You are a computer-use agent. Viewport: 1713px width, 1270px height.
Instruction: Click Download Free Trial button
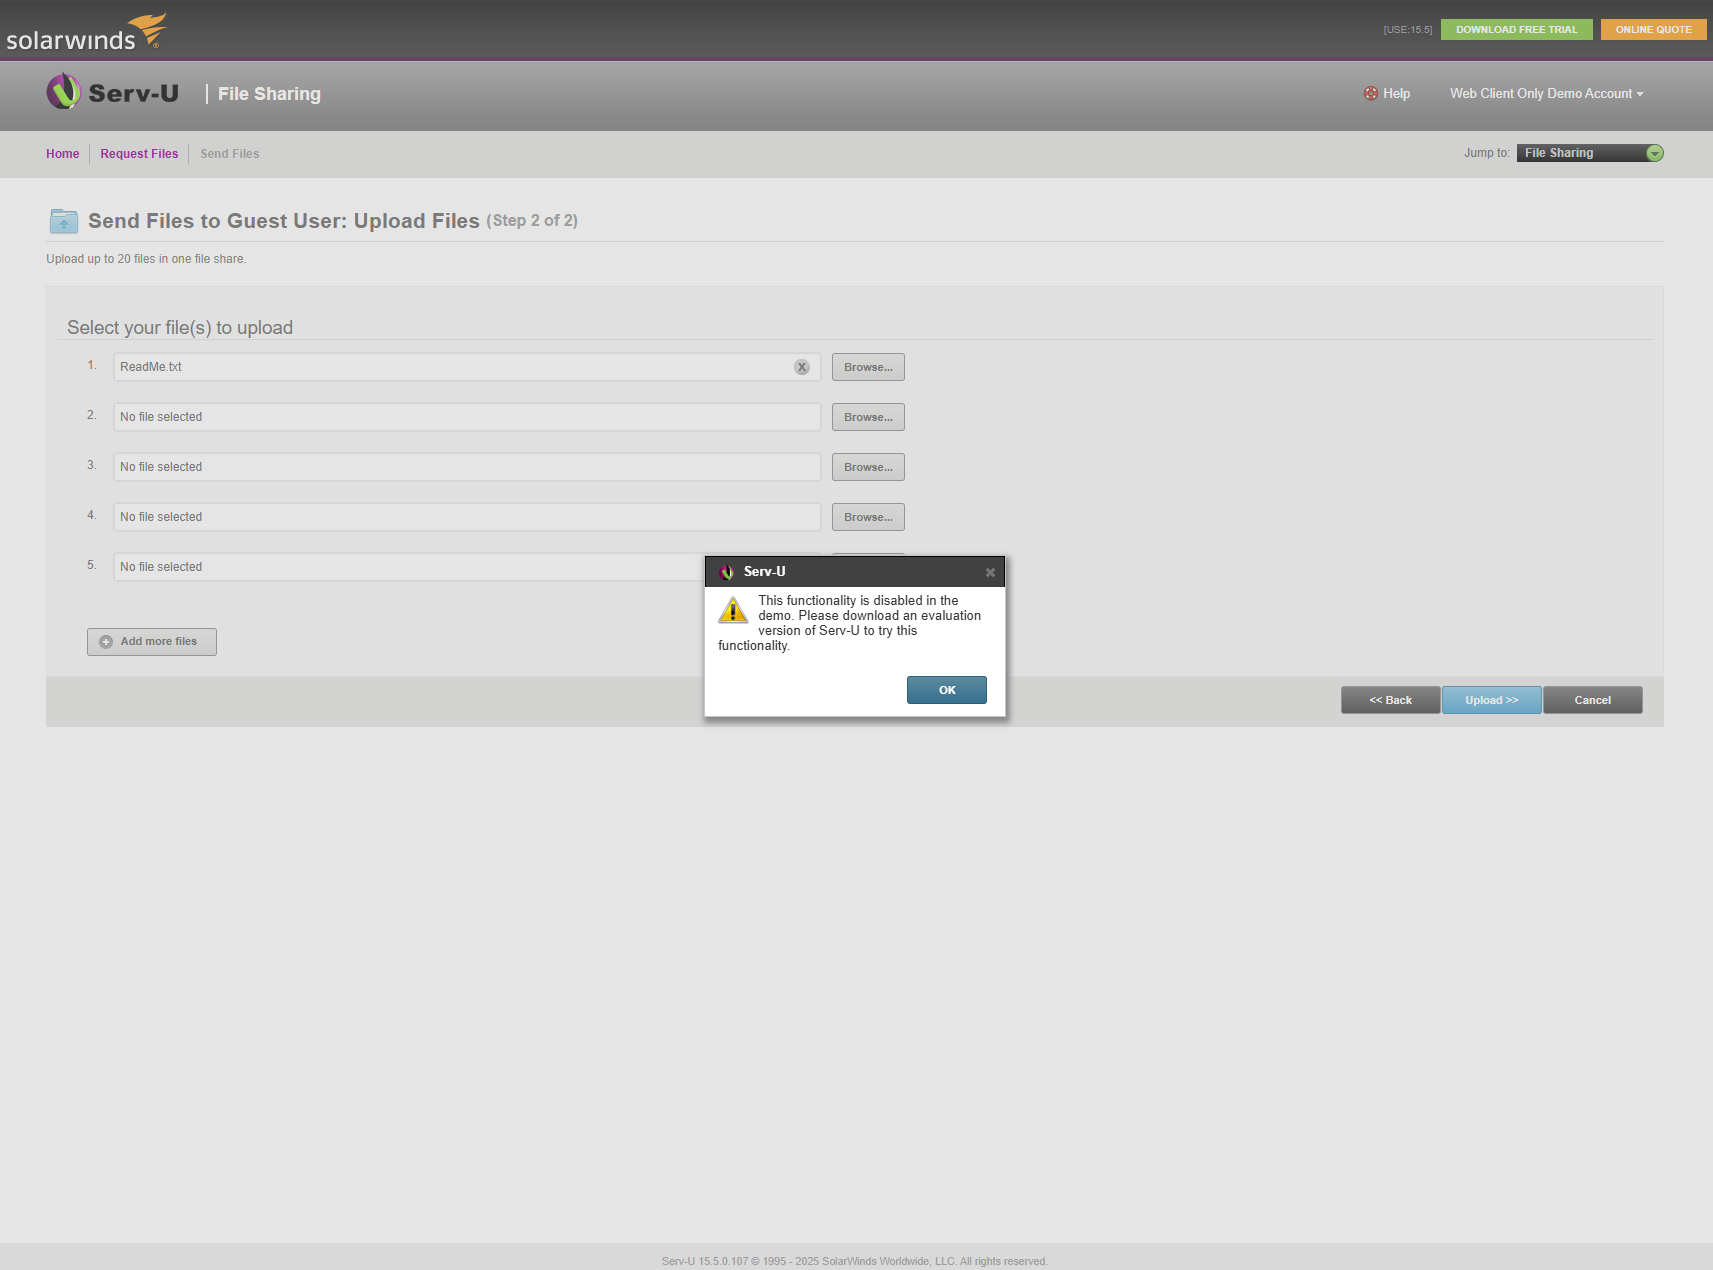tap(1516, 30)
